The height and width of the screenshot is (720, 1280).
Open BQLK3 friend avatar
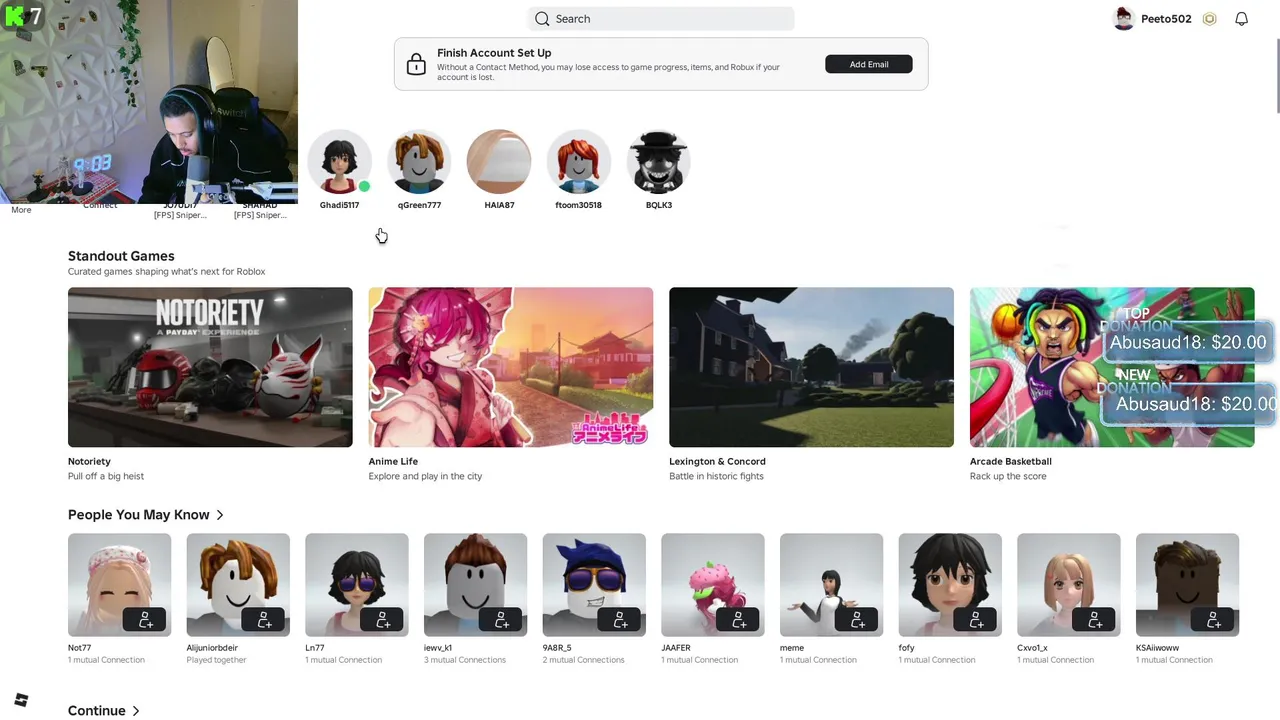tap(658, 161)
